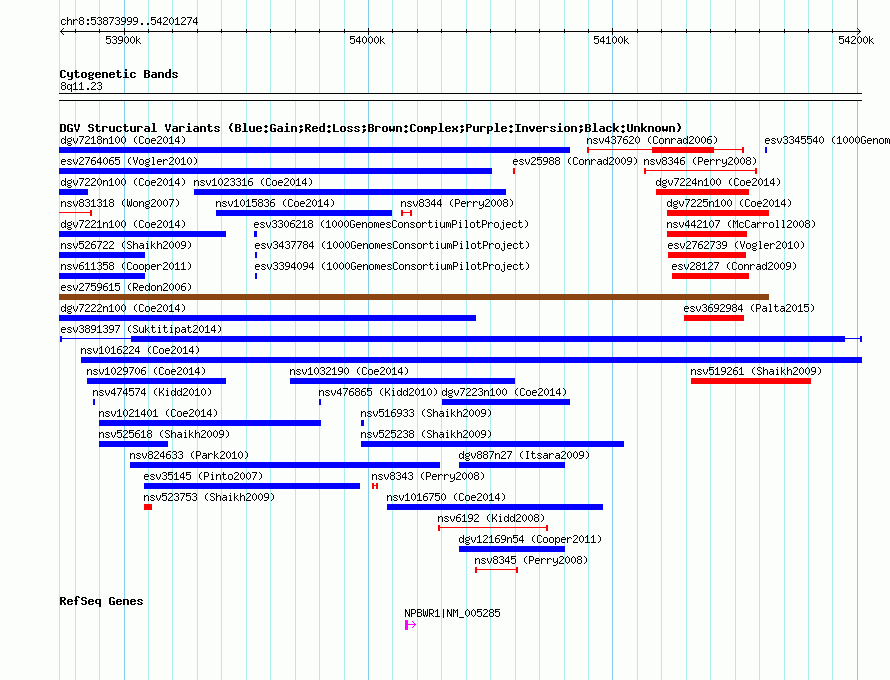Viewport: 890px width, 680px height.
Task: Select nsv1015836 (Coe2014) gain variant
Action: pyautogui.click(x=304, y=213)
